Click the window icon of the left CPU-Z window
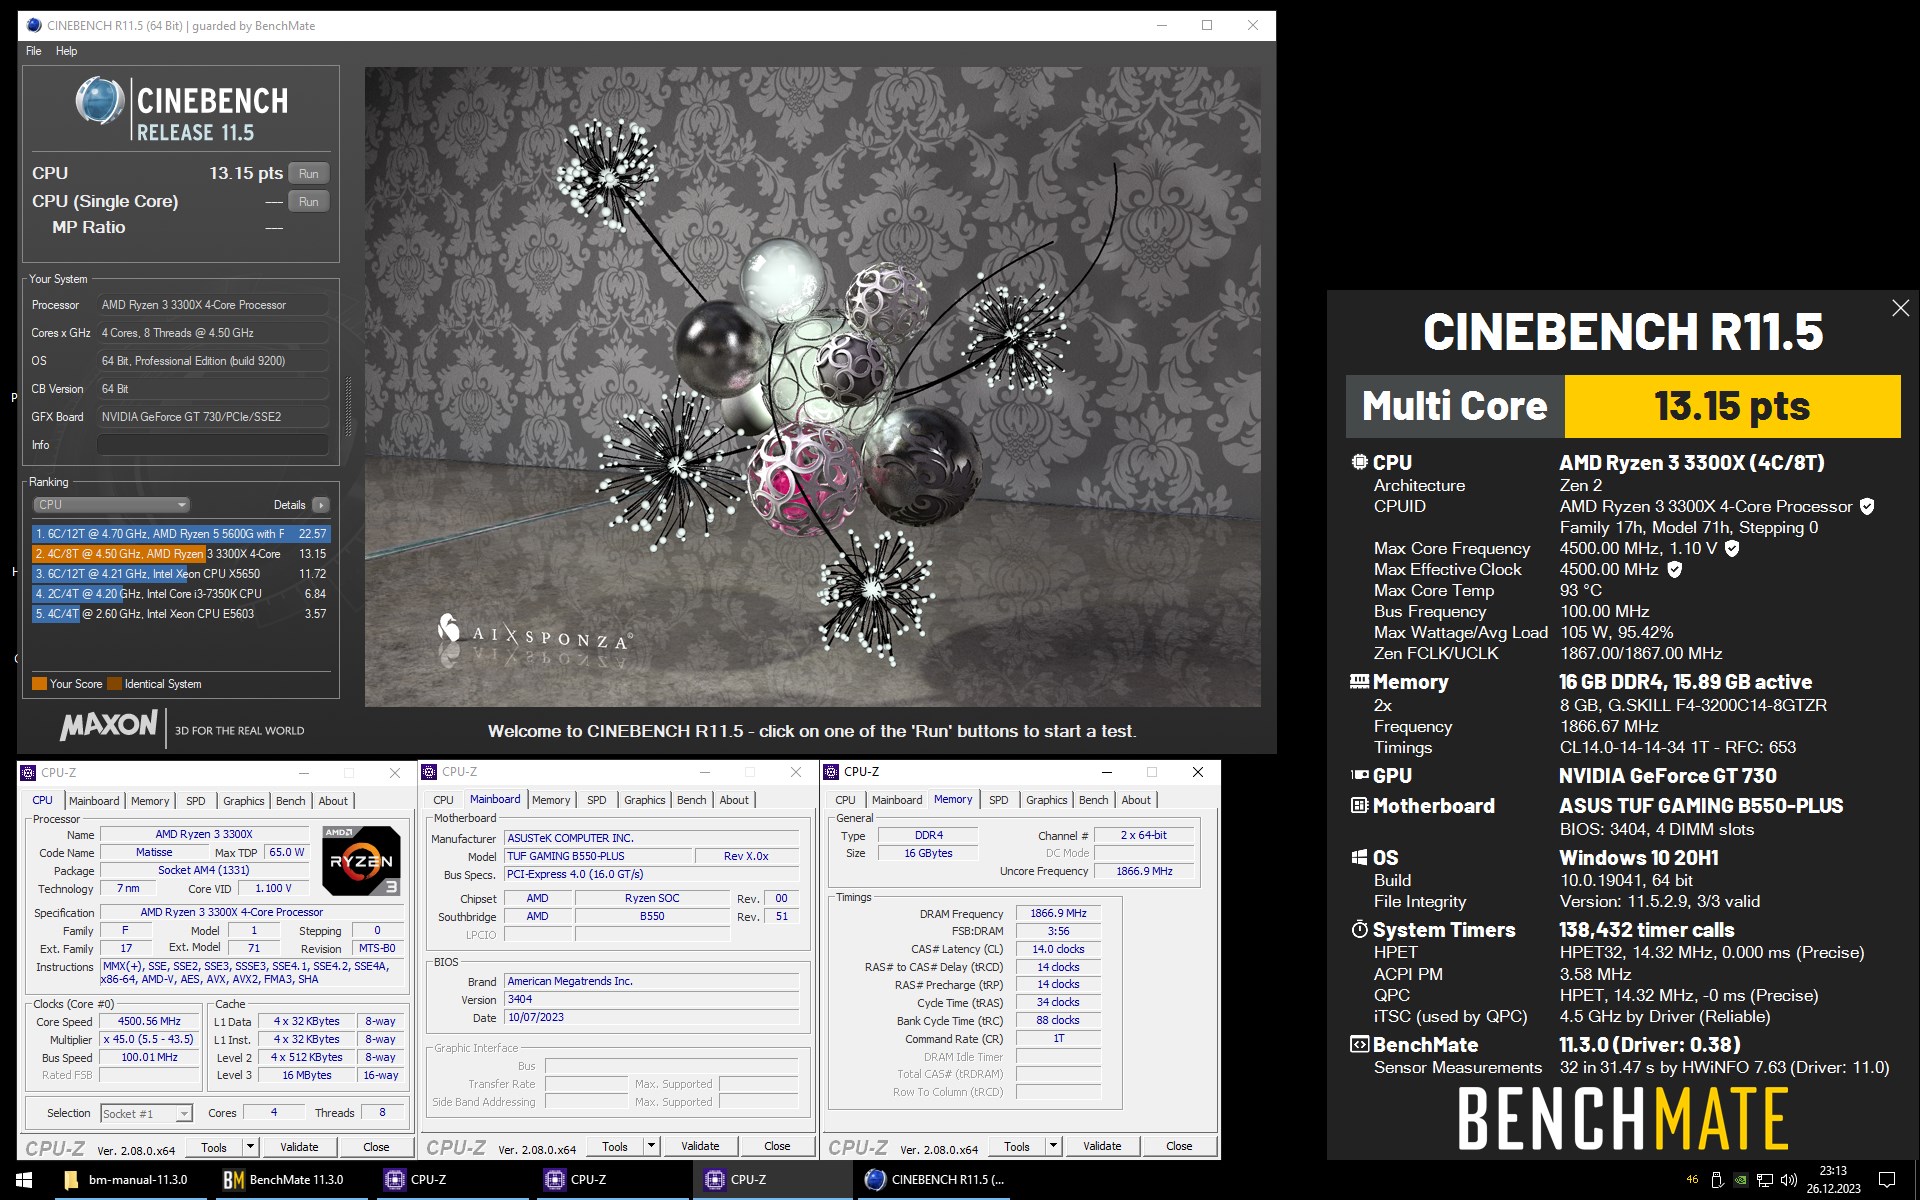This screenshot has width=1920, height=1200. pyautogui.click(x=28, y=772)
